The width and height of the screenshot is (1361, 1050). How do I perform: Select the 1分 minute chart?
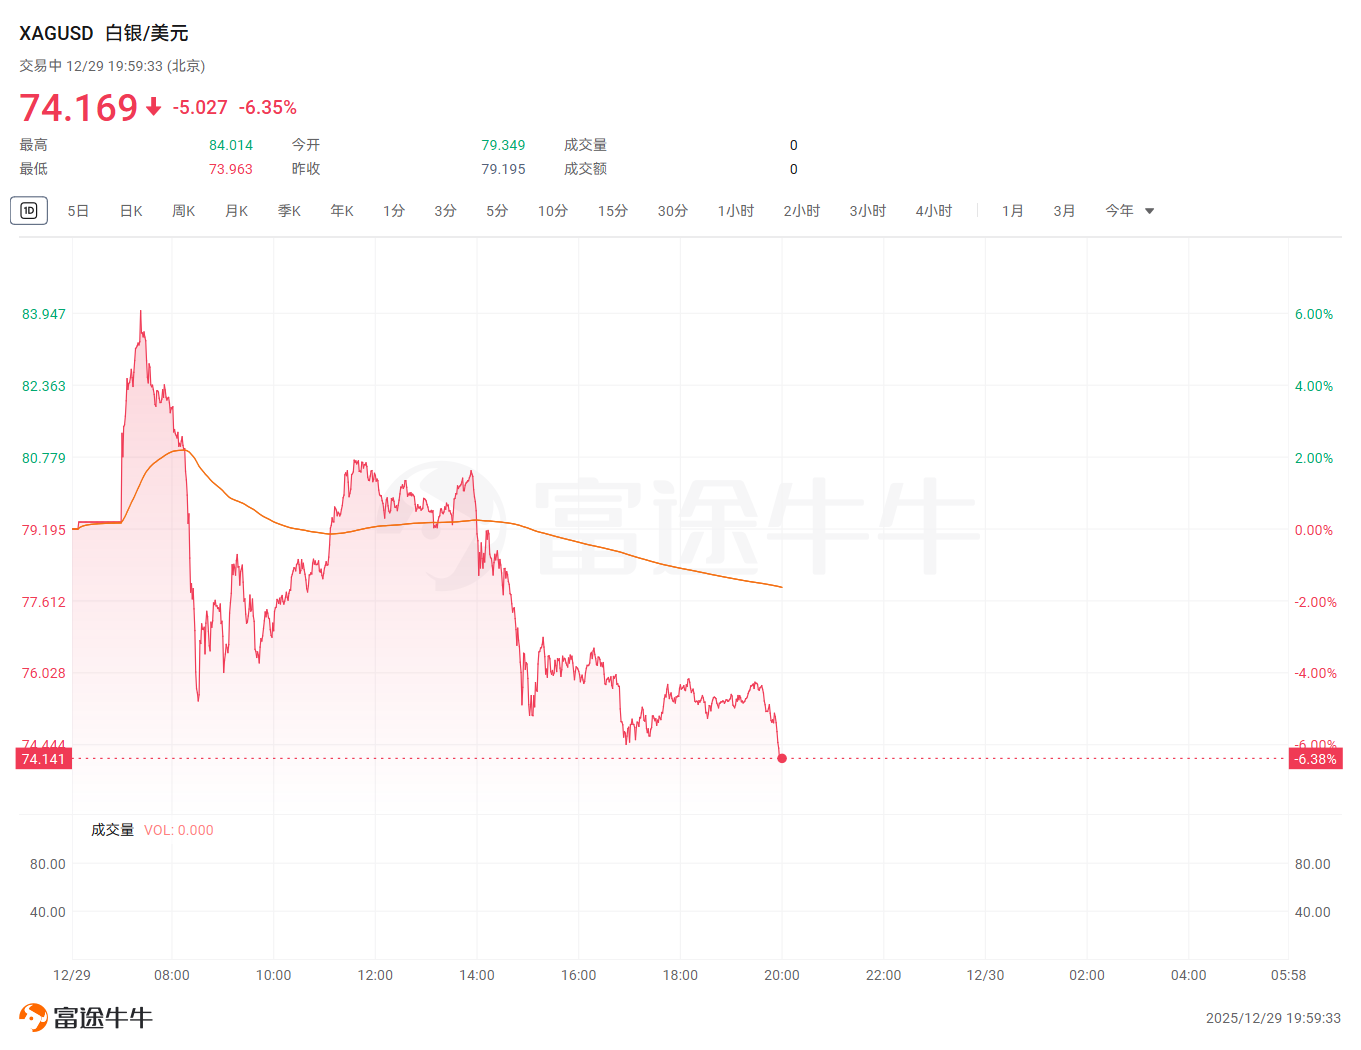pos(394,211)
